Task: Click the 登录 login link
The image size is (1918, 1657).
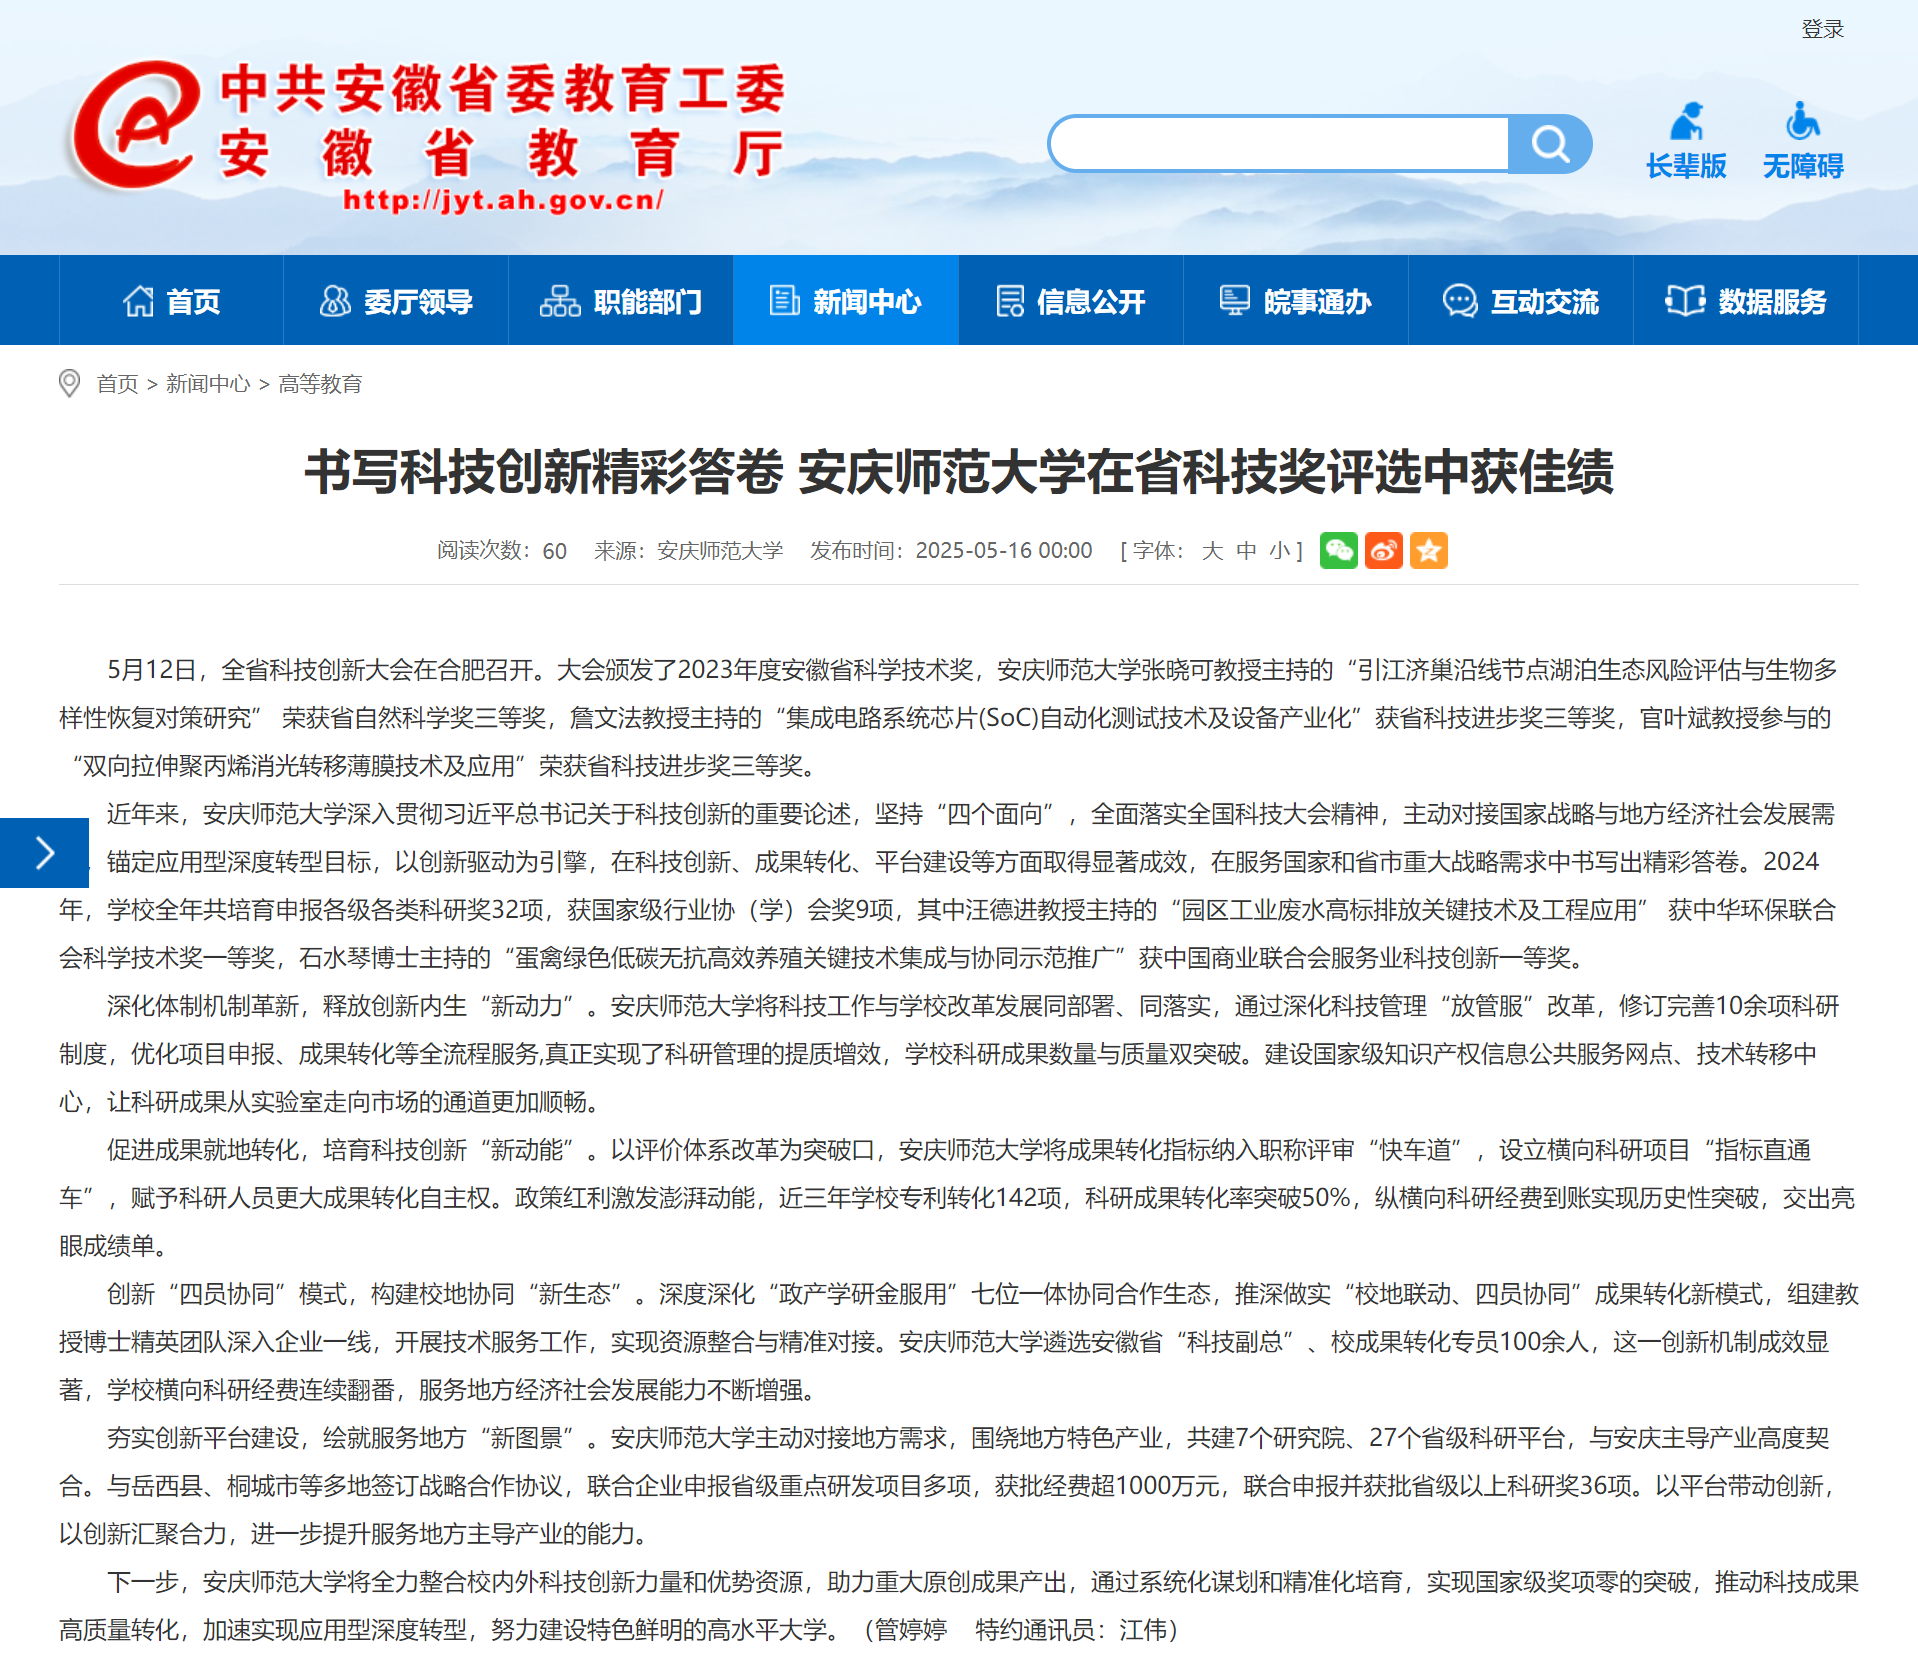Action: (x=1822, y=29)
